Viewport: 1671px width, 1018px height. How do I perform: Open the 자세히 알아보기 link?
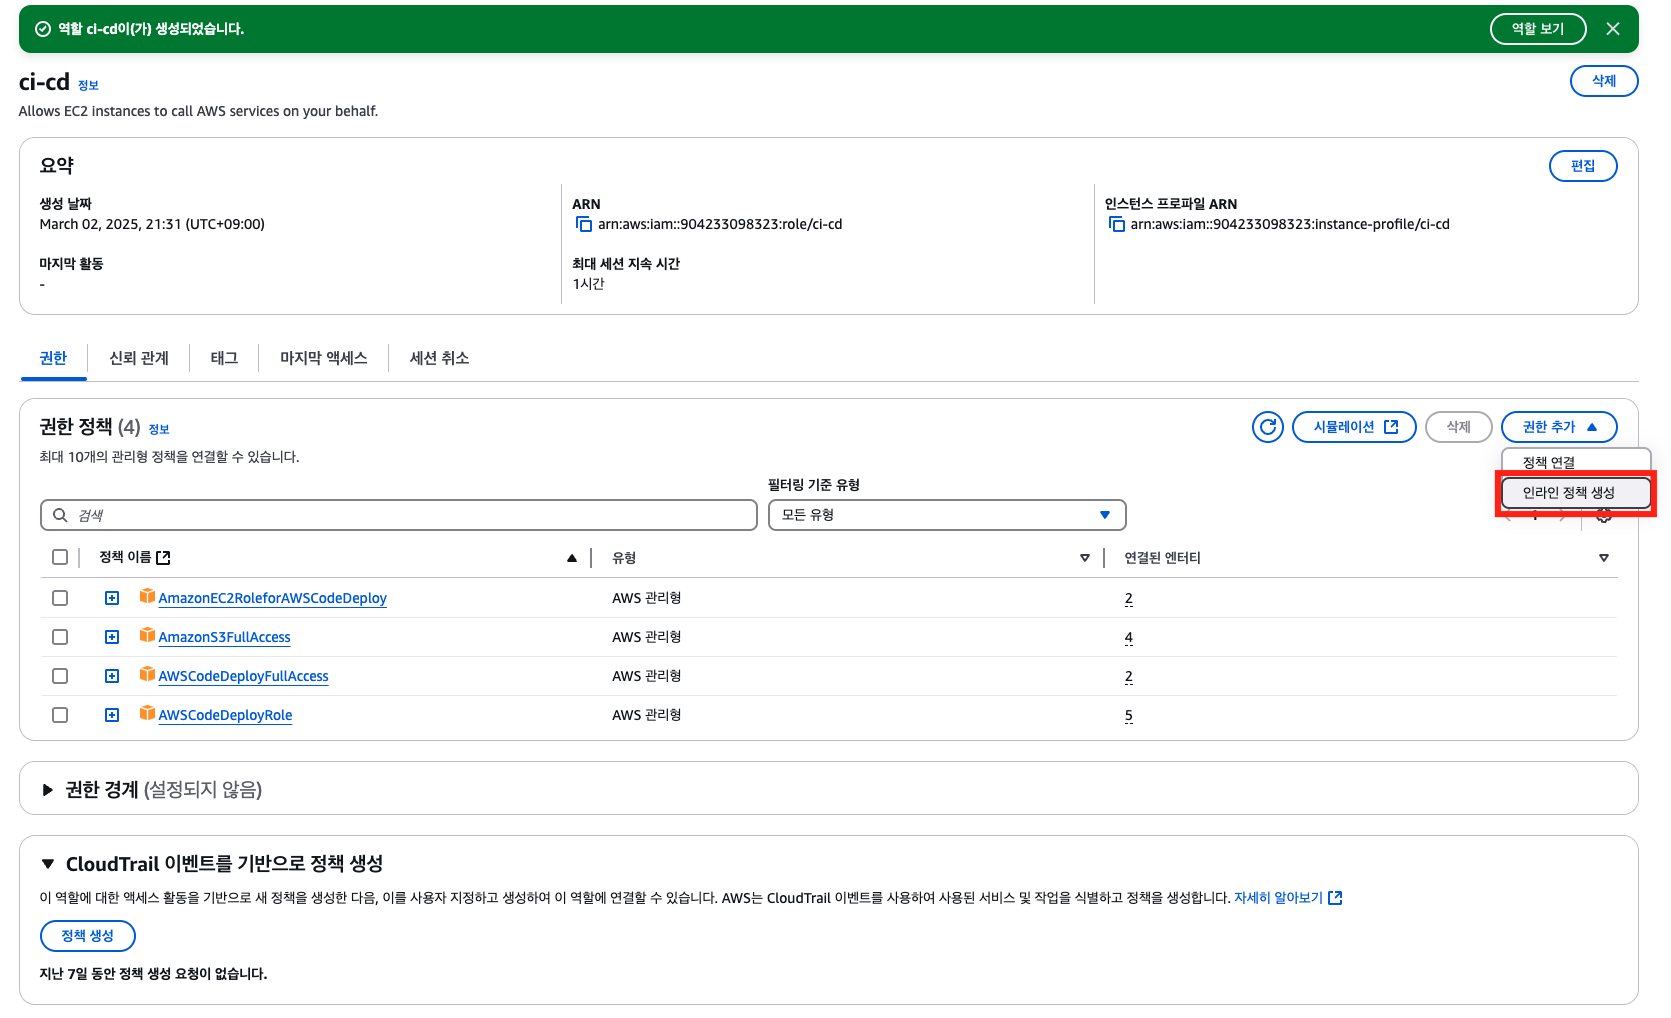1288,898
